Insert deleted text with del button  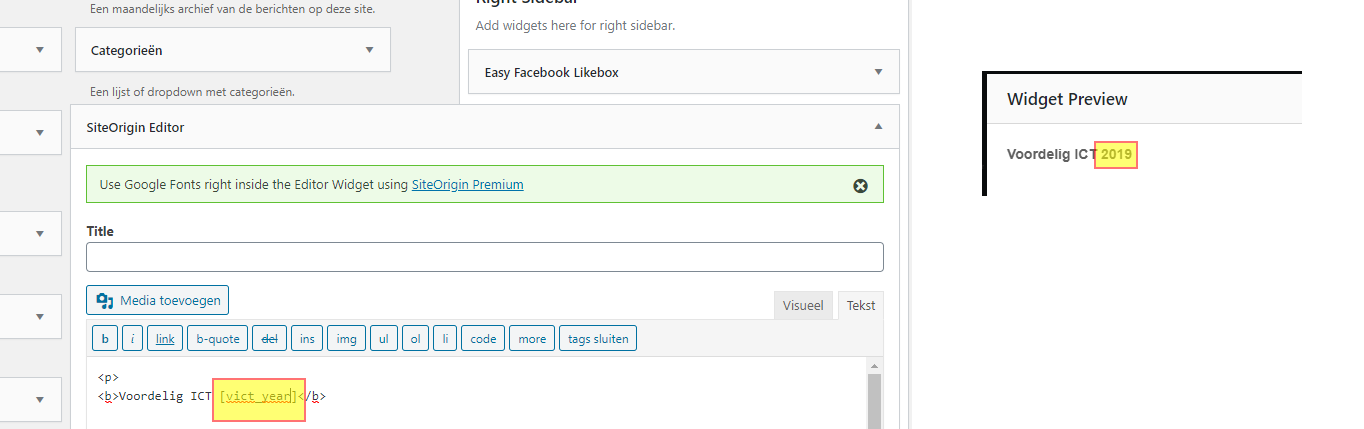point(269,339)
